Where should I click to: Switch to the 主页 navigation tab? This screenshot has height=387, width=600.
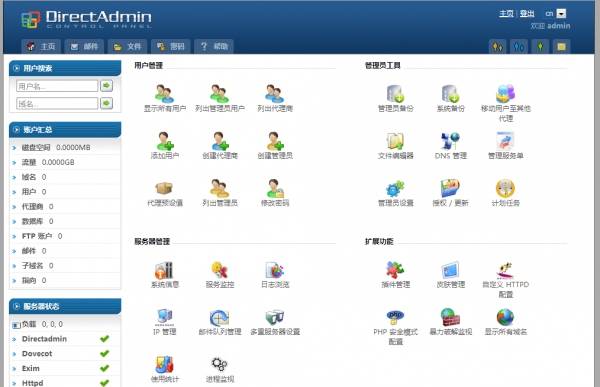click(x=41, y=46)
